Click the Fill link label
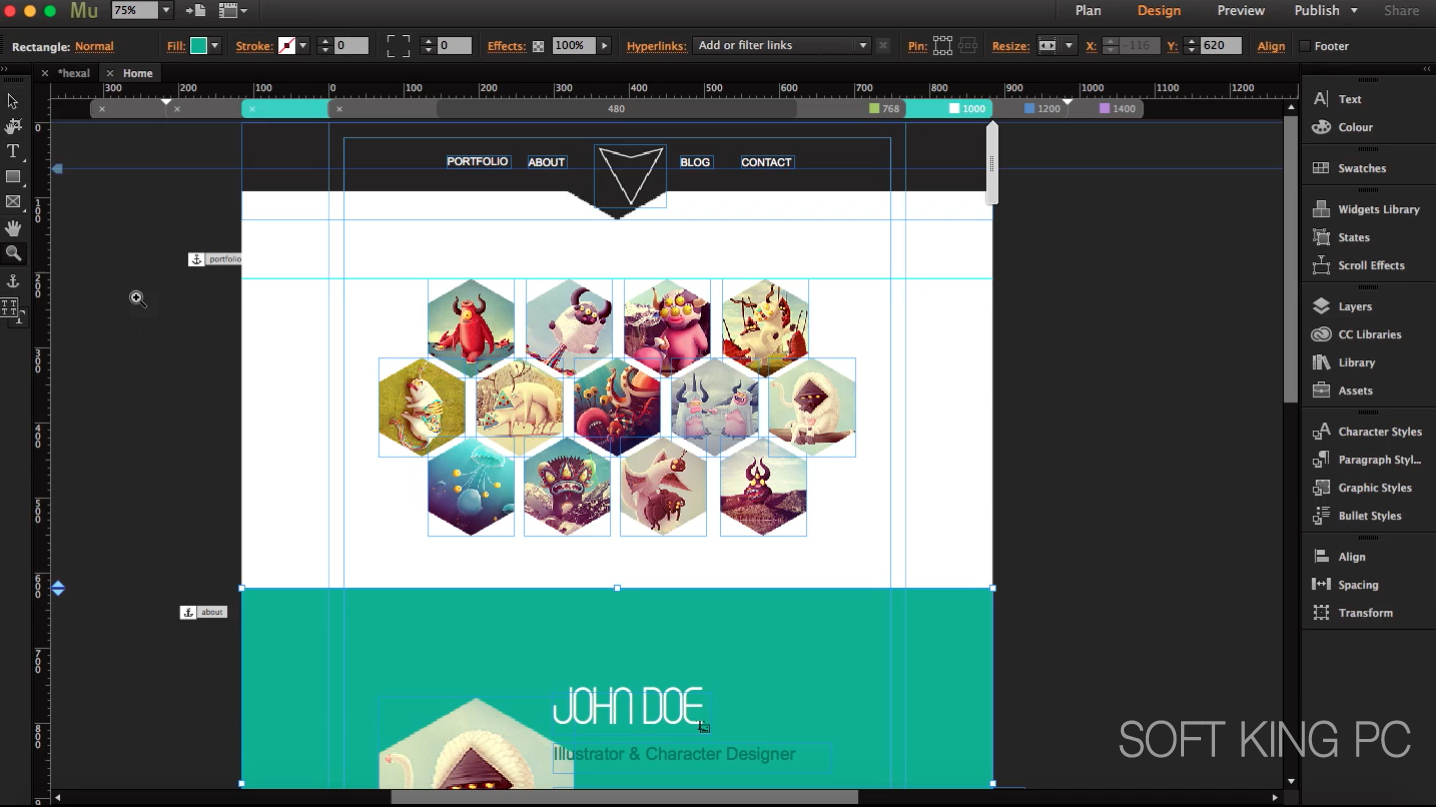 click(175, 46)
